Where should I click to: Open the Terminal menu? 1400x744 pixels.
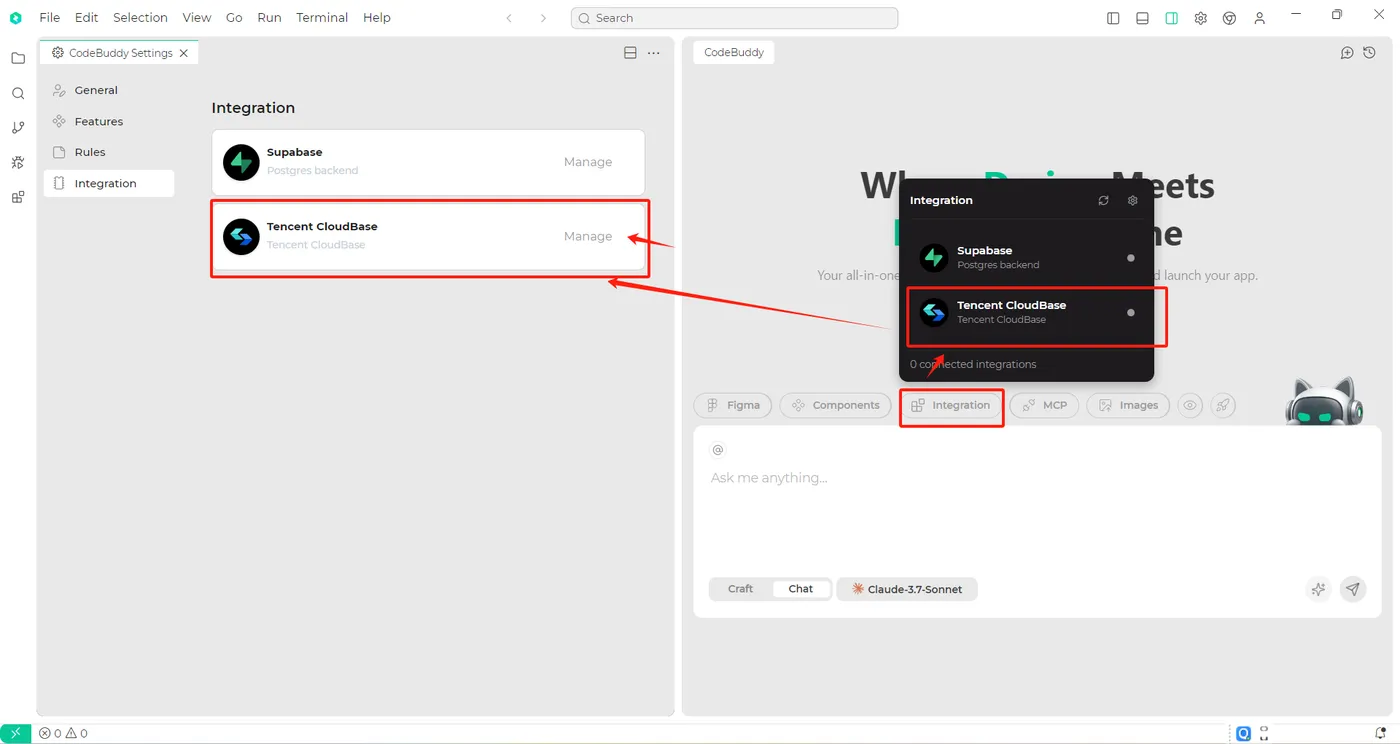tap(322, 18)
